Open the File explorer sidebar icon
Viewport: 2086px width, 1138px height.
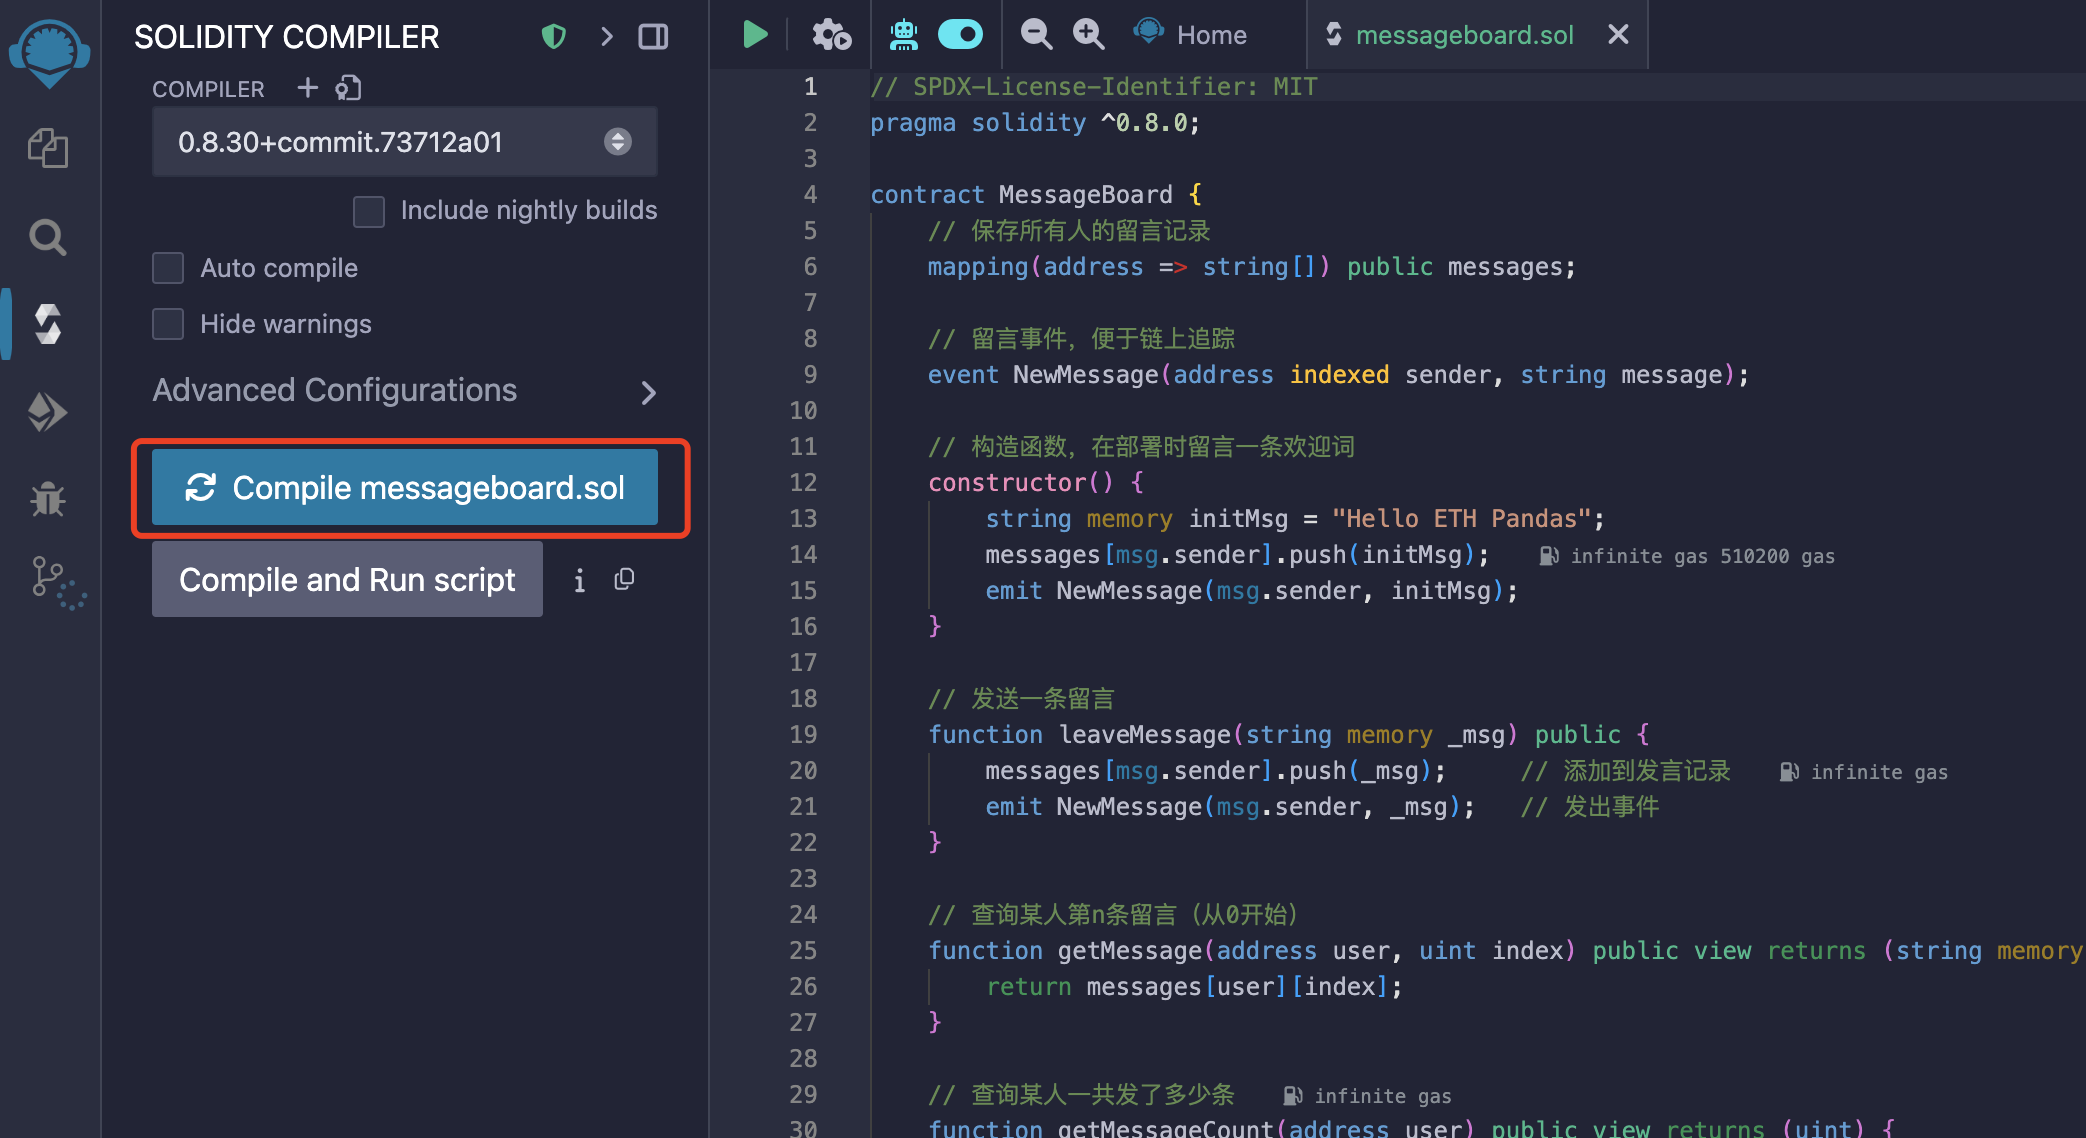tap(48, 149)
